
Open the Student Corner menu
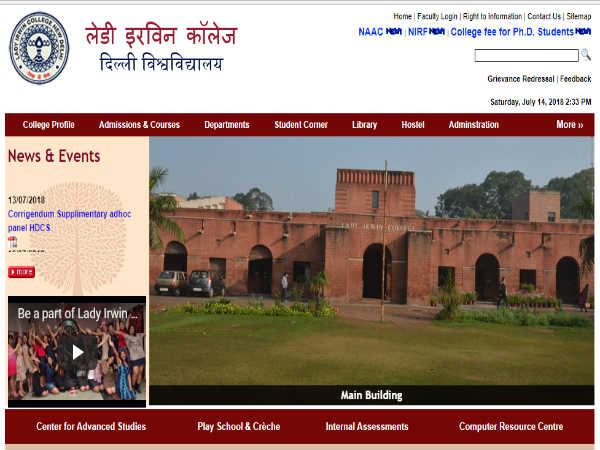pyautogui.click(x=301, y=125)
